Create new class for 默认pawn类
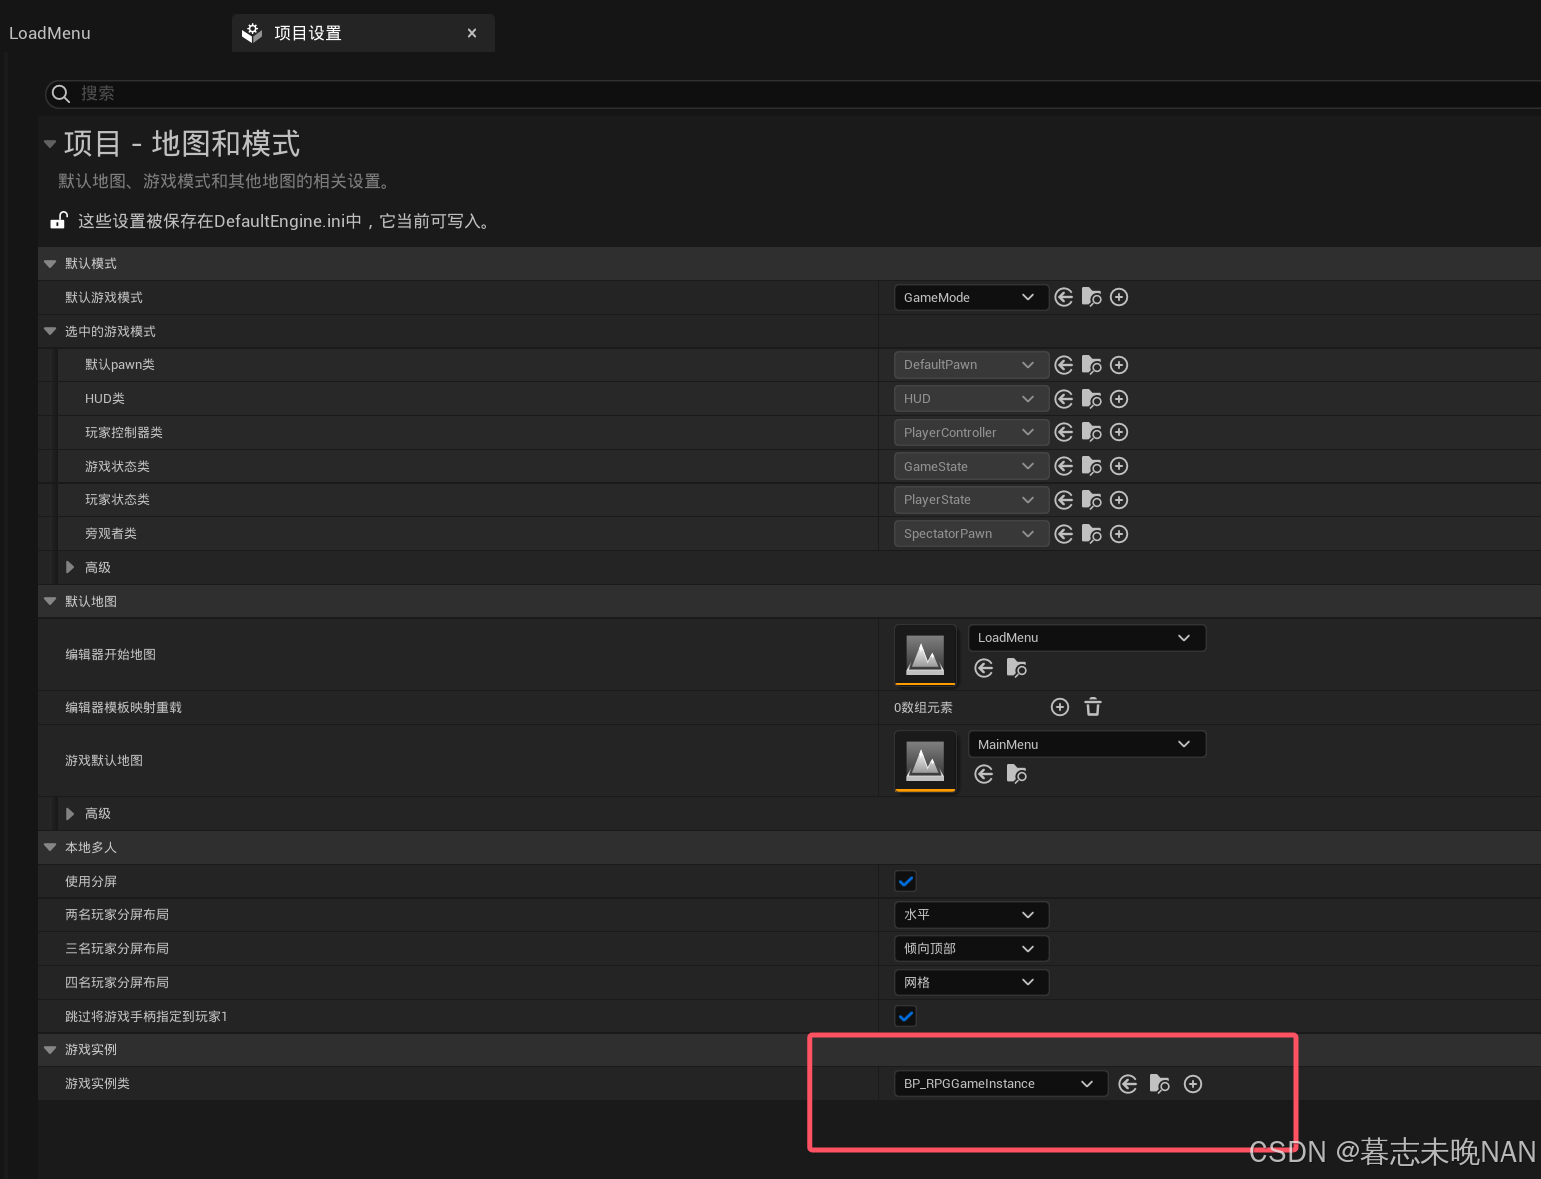Screen dimensions: 1541x1179 pyautogui.click(x=1119, y=365)
